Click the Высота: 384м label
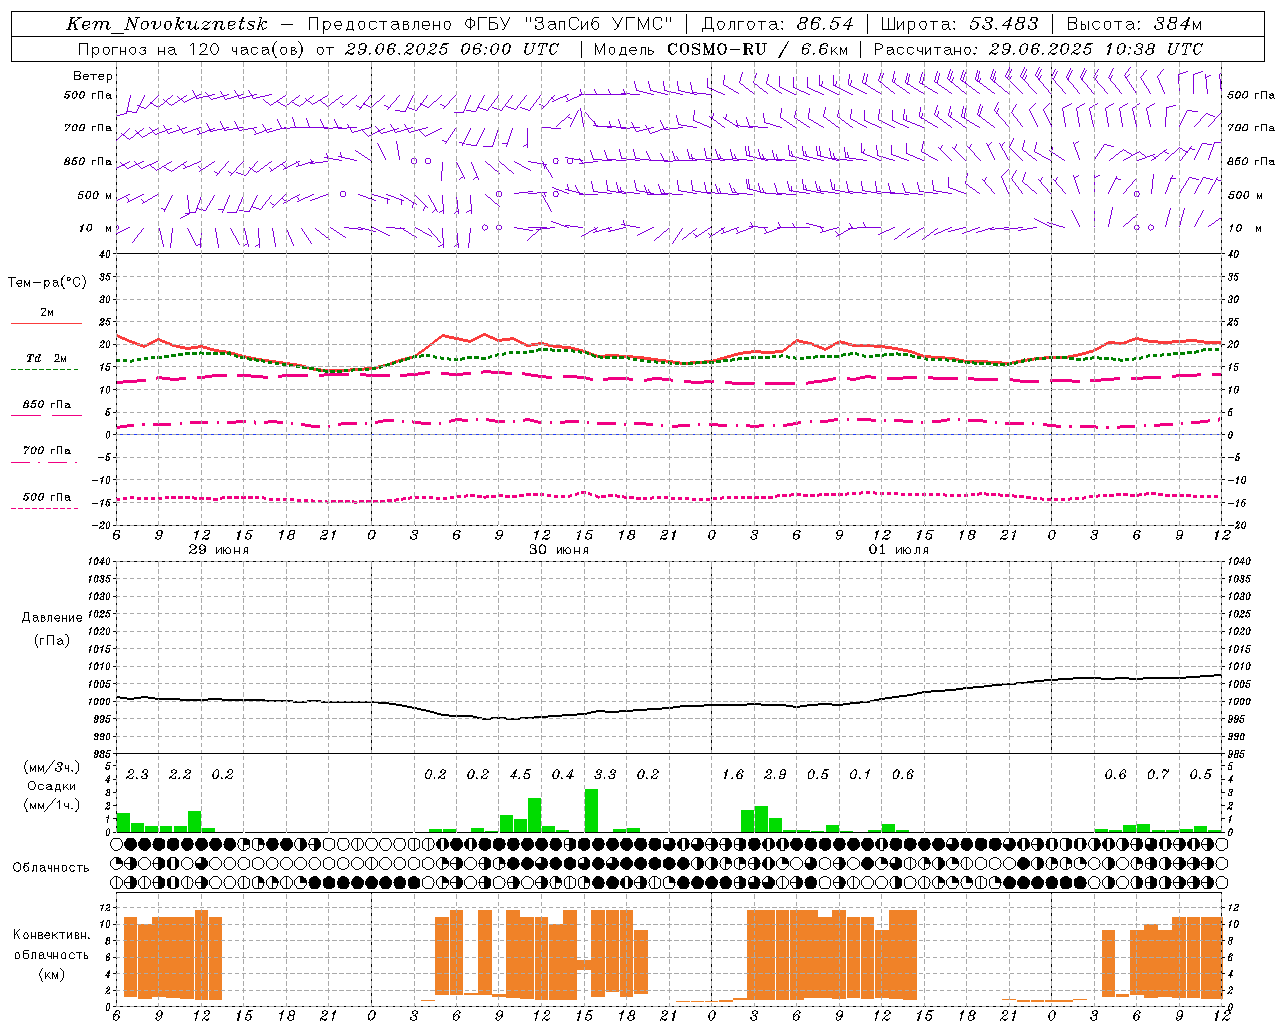This screenshot has width=1280, height=1024. point(1134,24)
